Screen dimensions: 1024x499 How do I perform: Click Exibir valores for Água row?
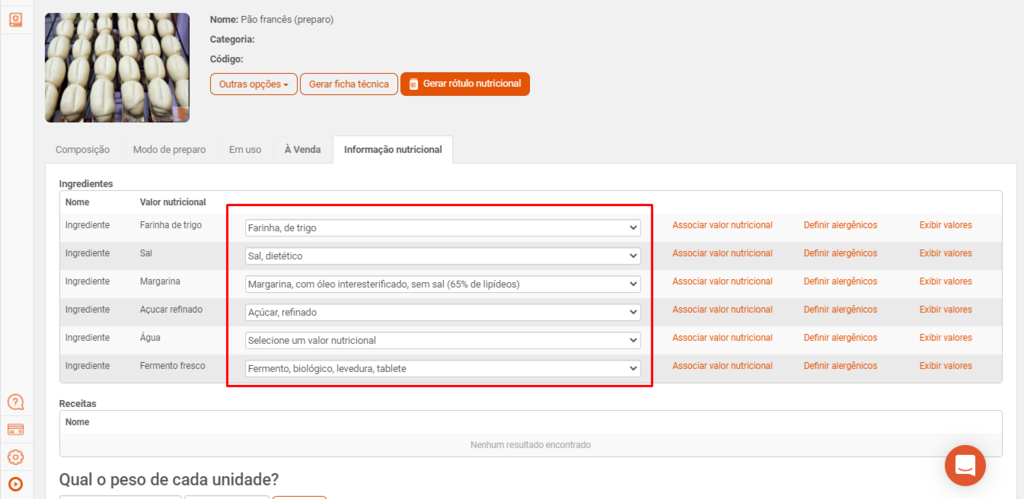[946, 337]
